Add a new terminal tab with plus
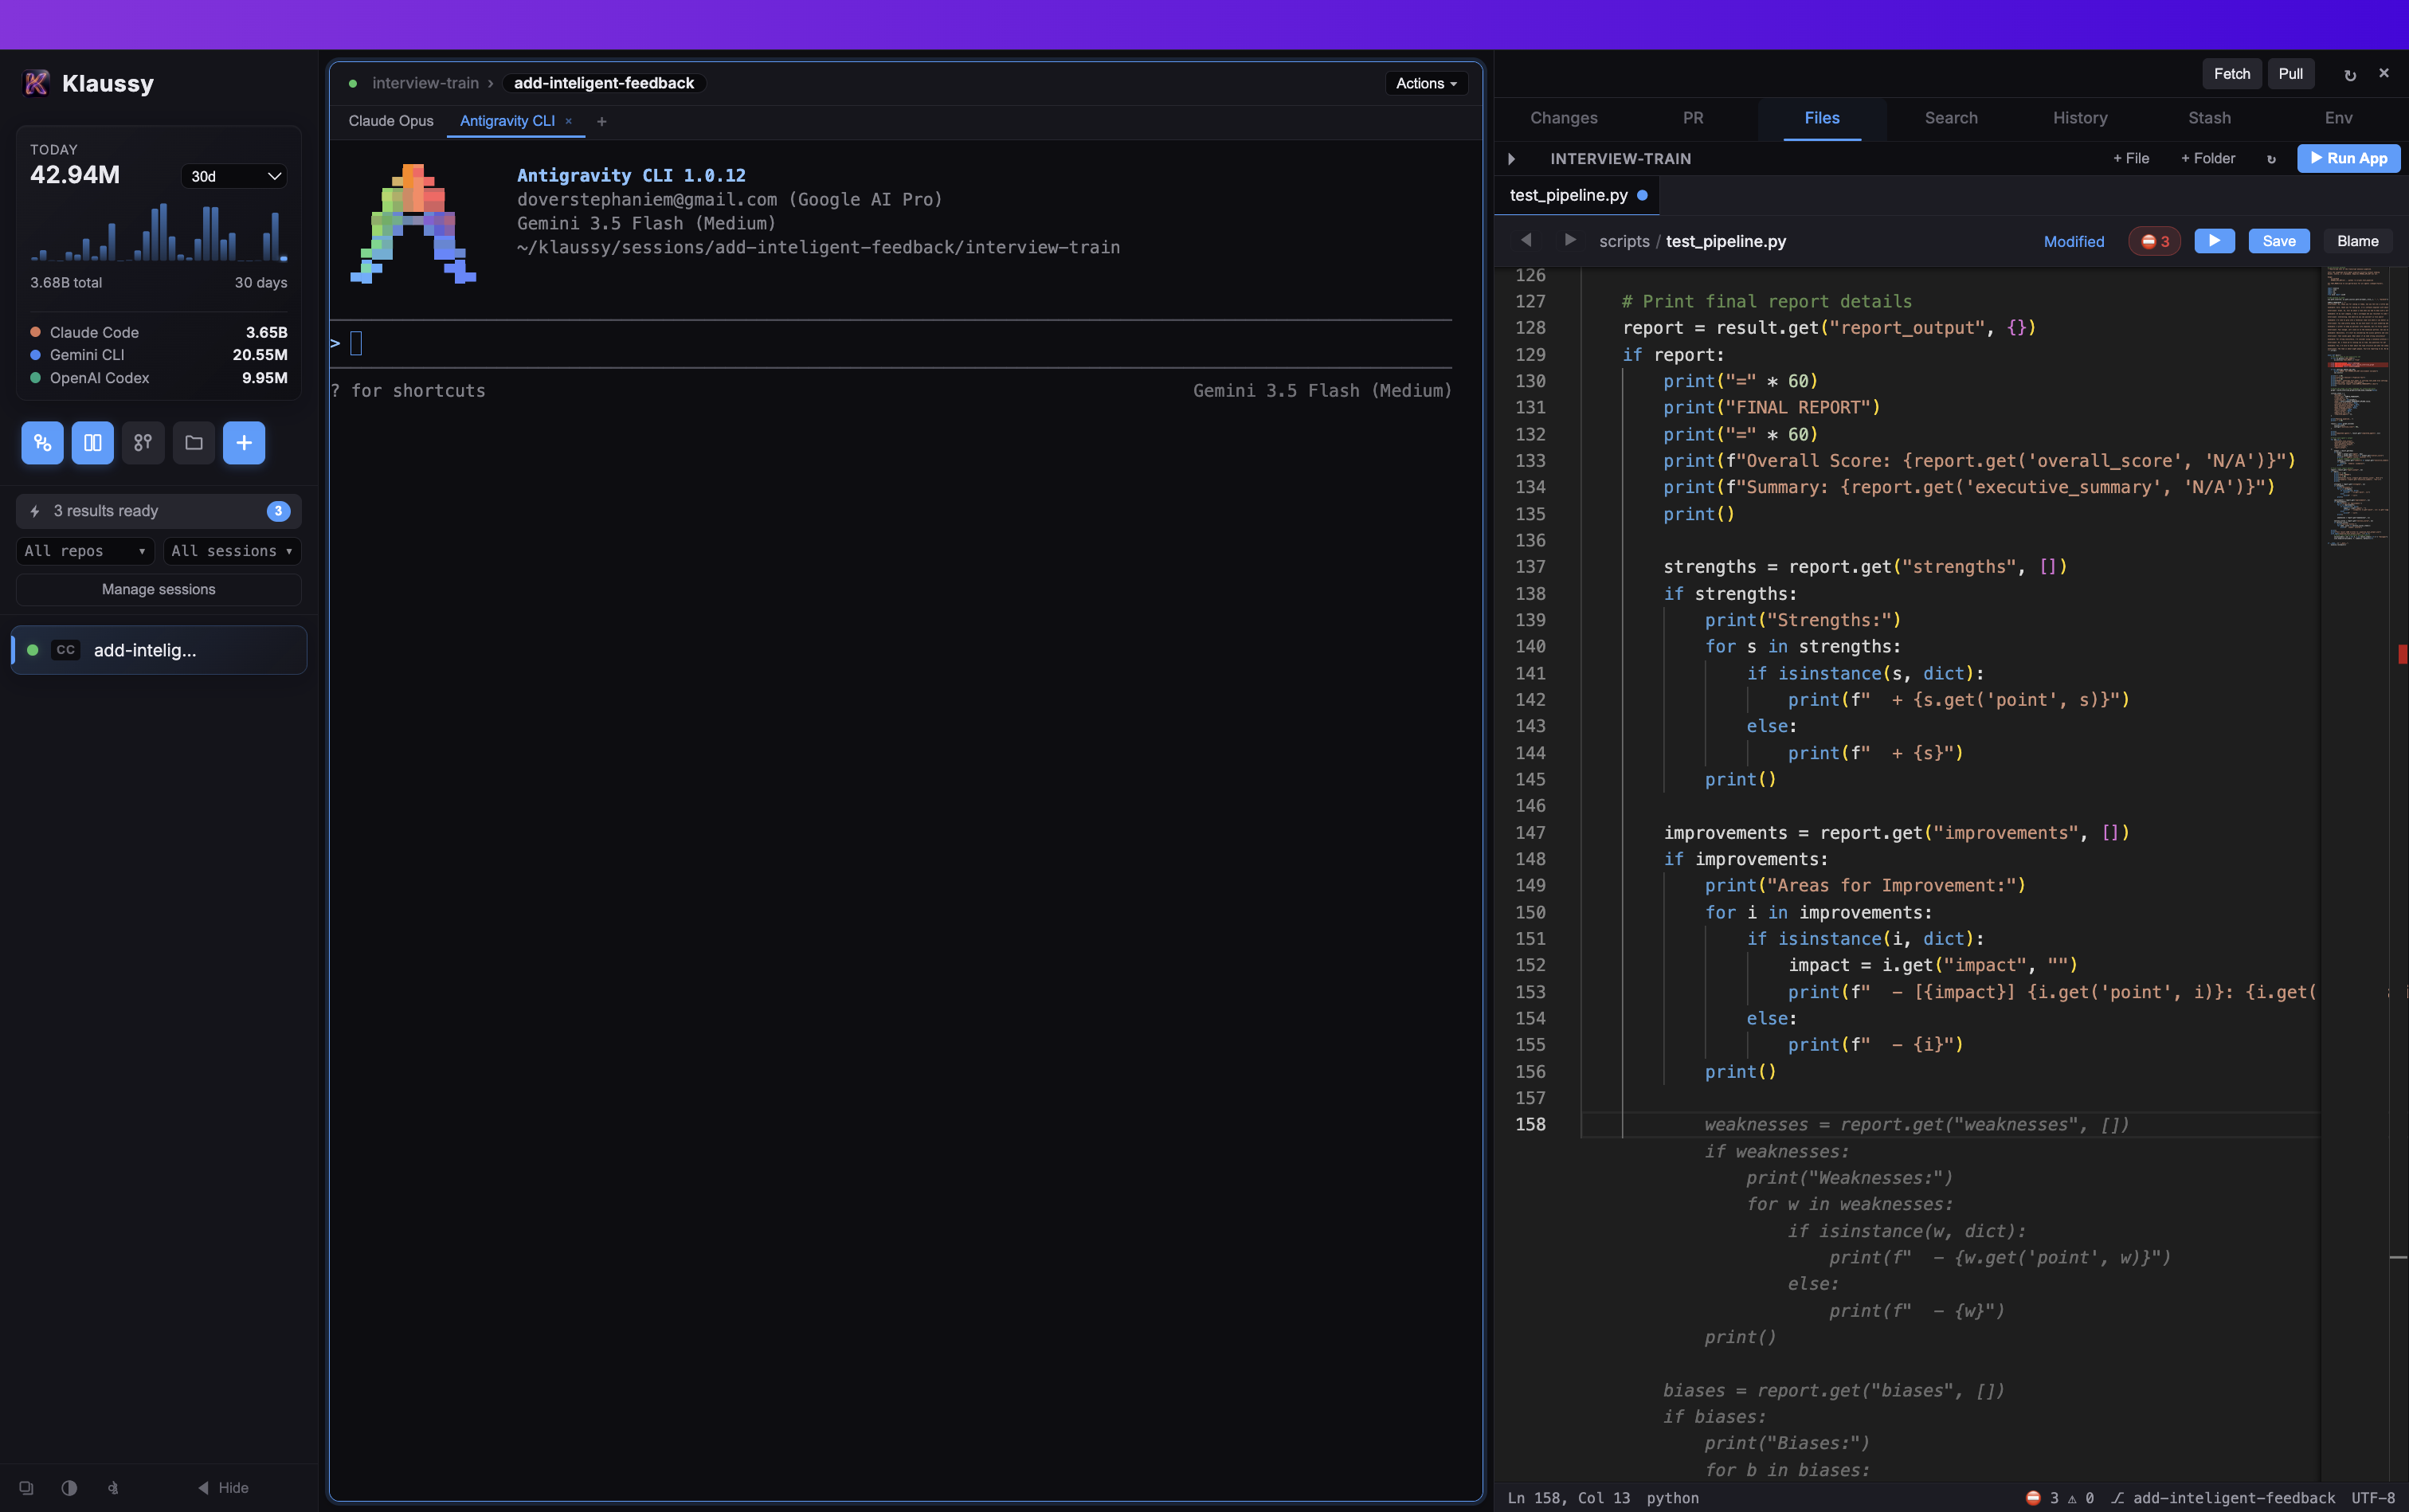 click(x=602, y=122)
